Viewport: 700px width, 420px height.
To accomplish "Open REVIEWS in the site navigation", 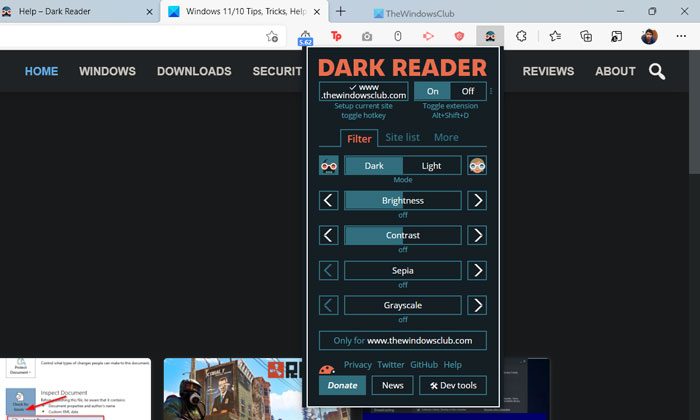I will click(548, 71).
